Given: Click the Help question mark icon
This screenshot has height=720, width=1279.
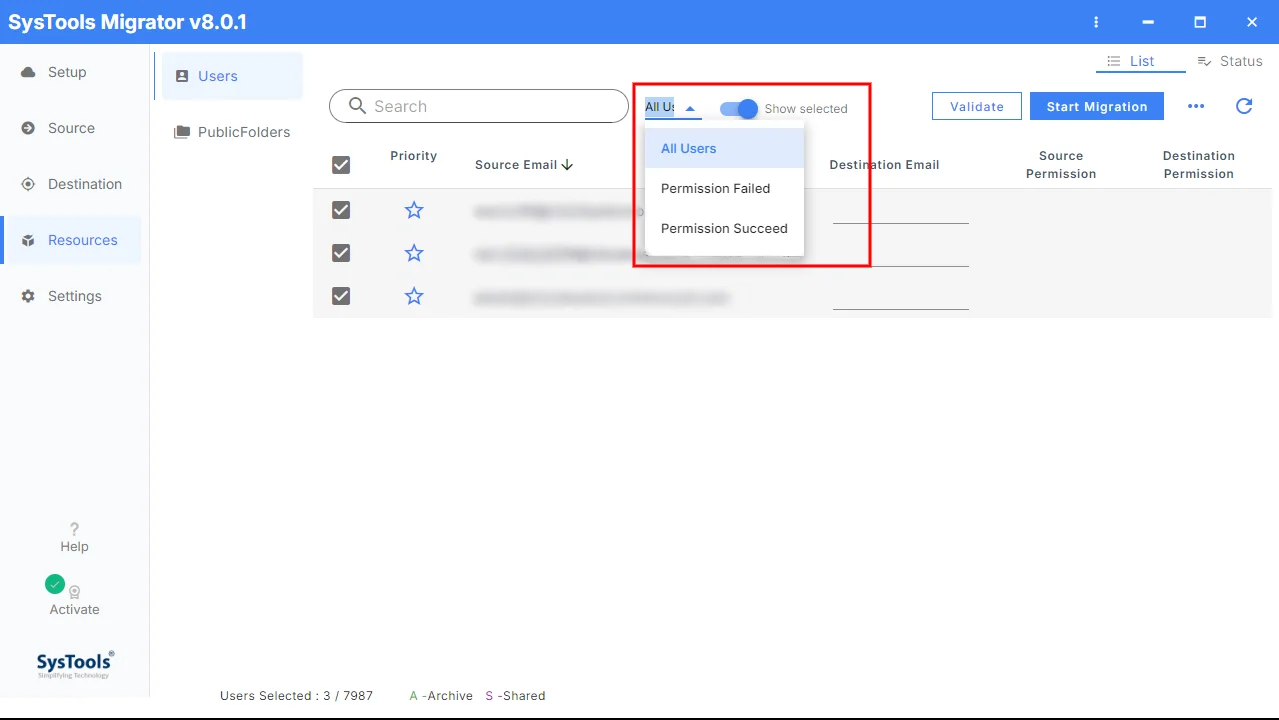Looking at the screenshot, I should [74, 529].
